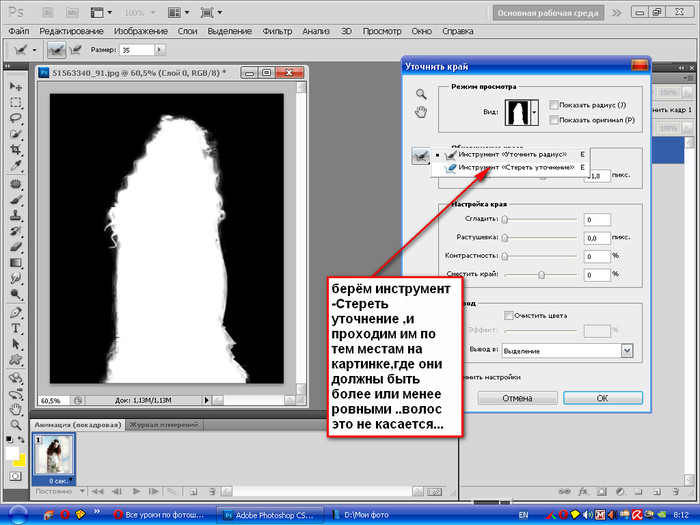Enable «Очистить цвета» checkbox
This screenshot has height=525, width=700.
[508, 315]
